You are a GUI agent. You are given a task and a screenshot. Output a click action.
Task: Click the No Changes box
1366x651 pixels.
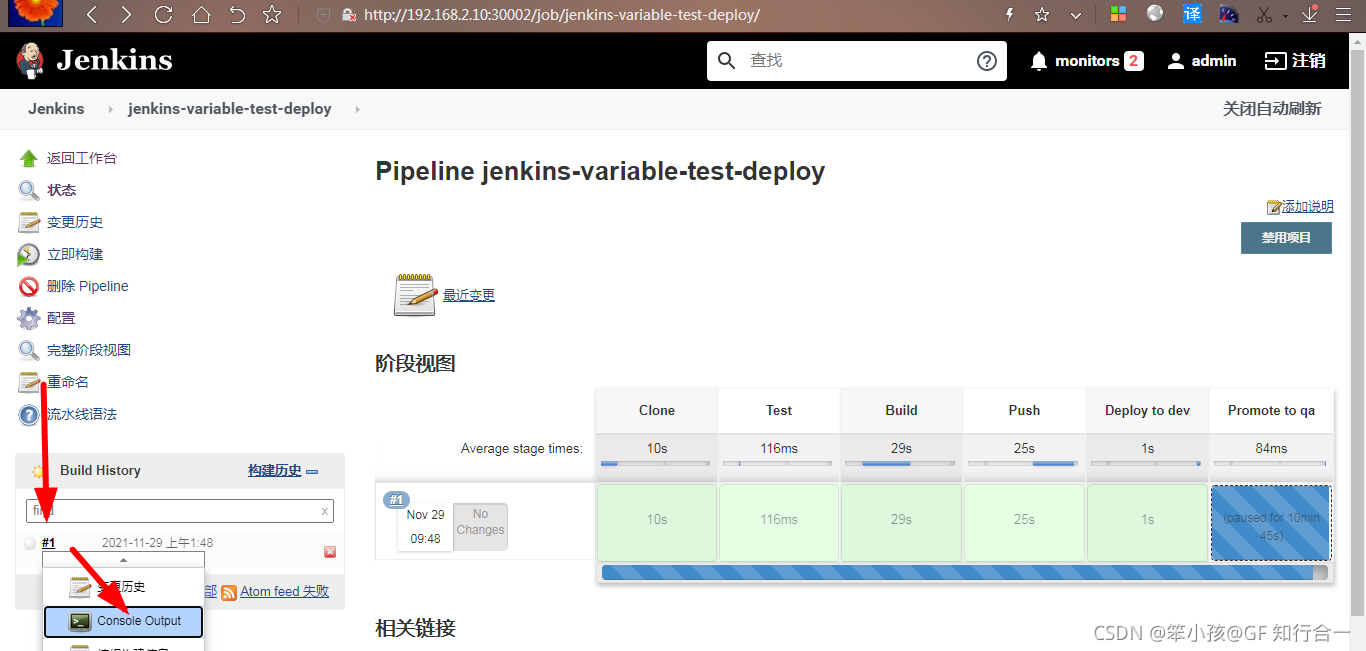(481, 526)
